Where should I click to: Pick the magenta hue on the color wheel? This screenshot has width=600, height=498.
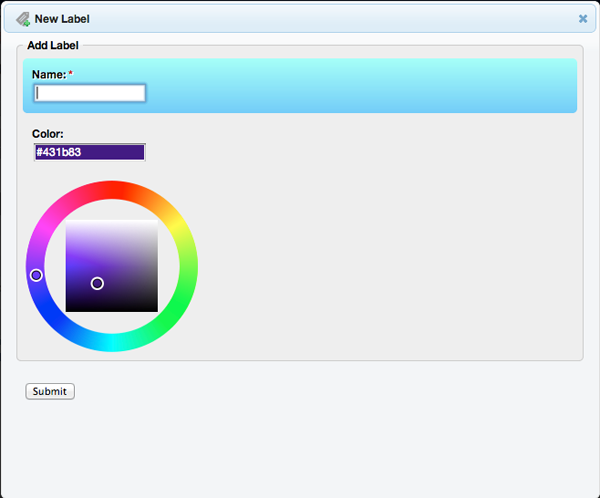(46, 228)
